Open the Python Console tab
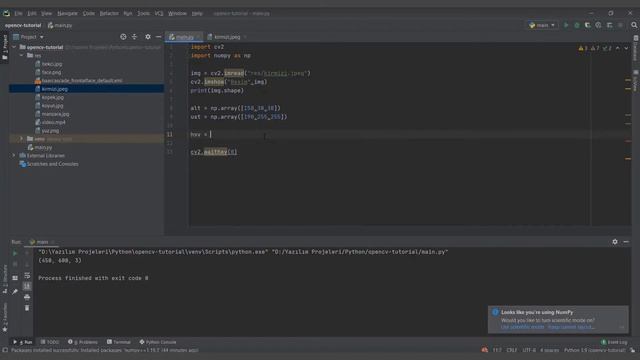Image resolution: width=640 pixels, height=360 pixels. 158,342
